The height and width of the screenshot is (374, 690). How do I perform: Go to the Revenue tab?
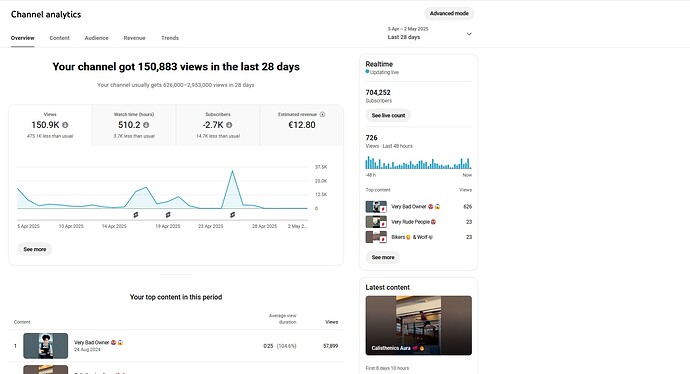(134, 38)
